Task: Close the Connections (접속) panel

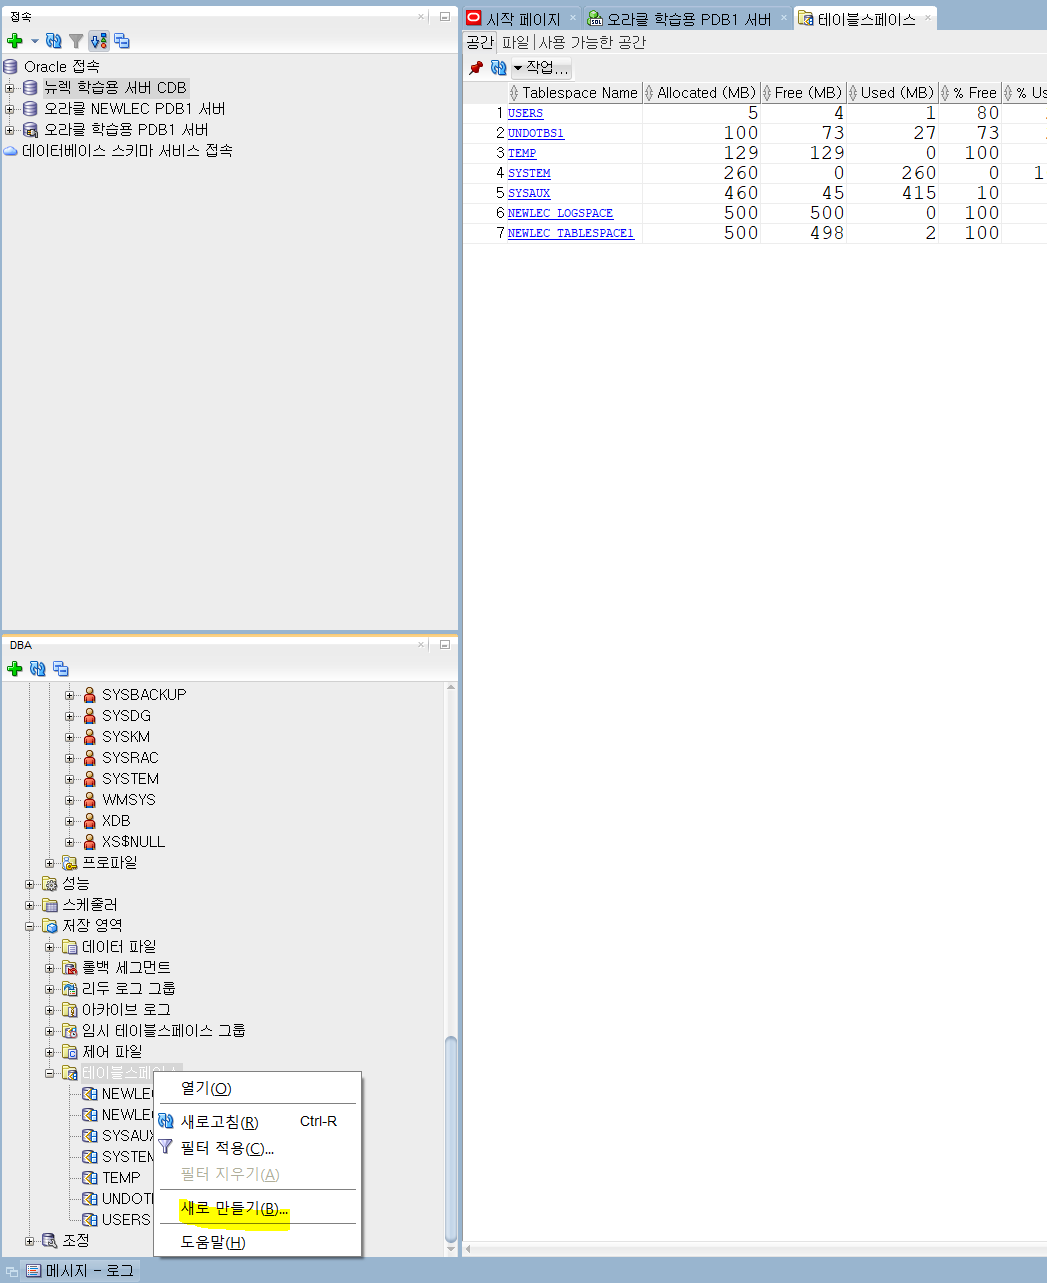Action: pos(421,17)
